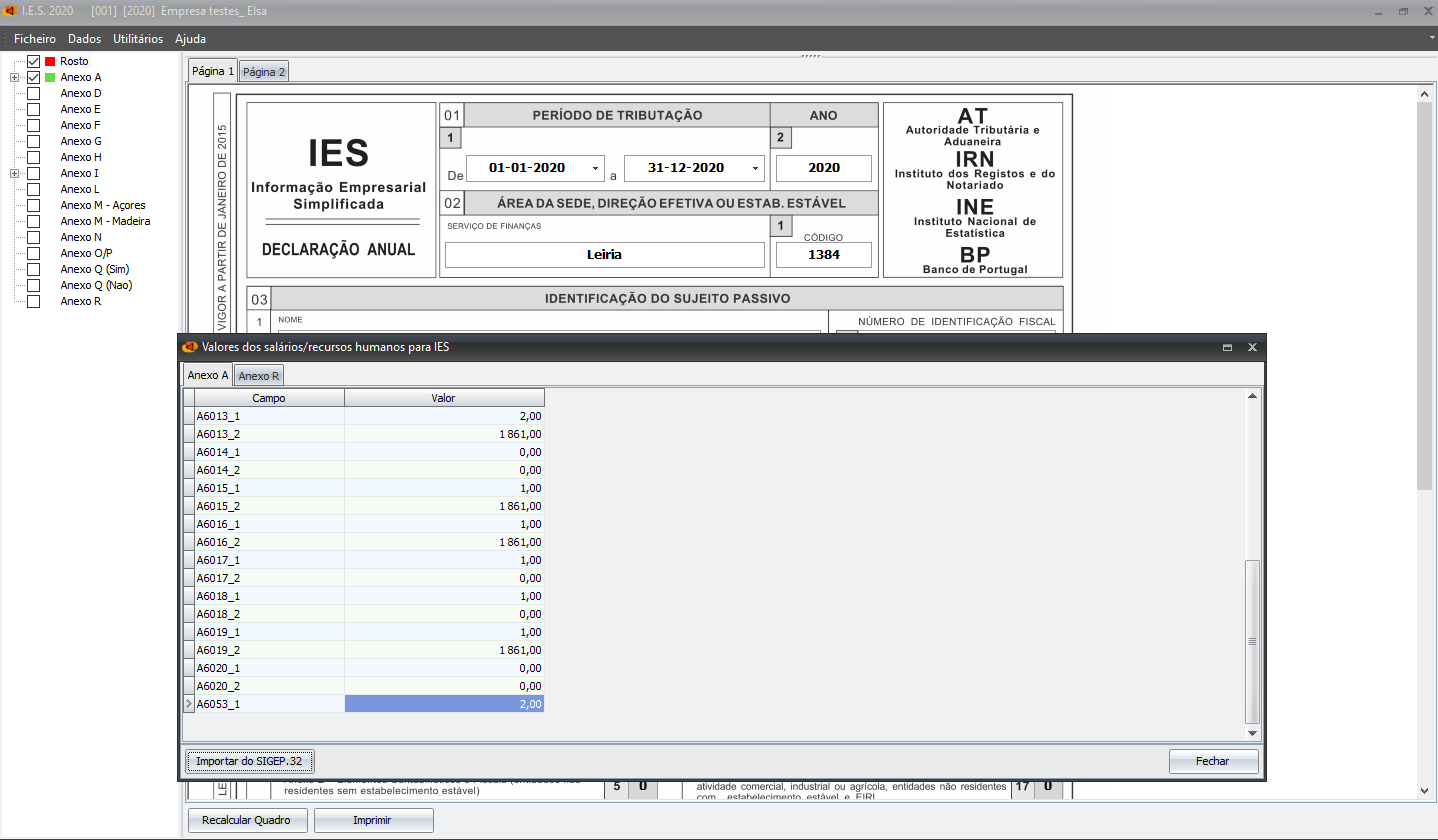Close the Valores dos salários dialog

click(x=1252, y=347)
